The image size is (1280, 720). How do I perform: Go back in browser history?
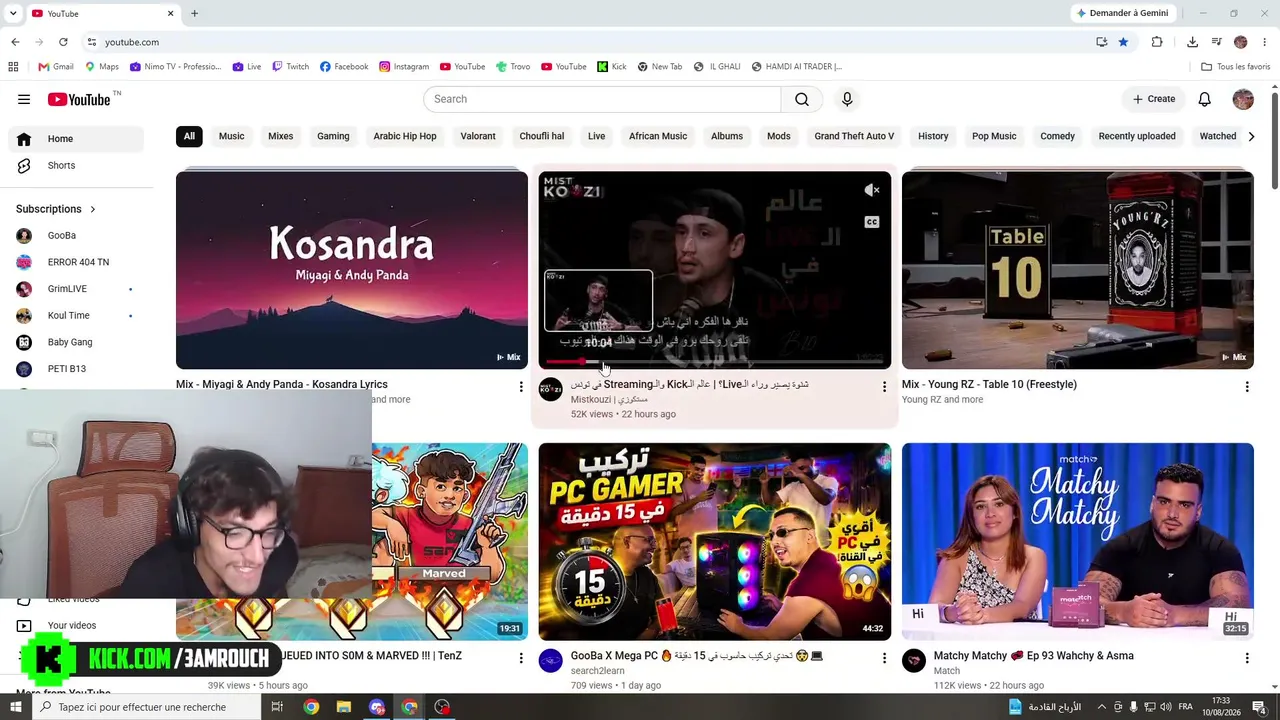[15, 42]
